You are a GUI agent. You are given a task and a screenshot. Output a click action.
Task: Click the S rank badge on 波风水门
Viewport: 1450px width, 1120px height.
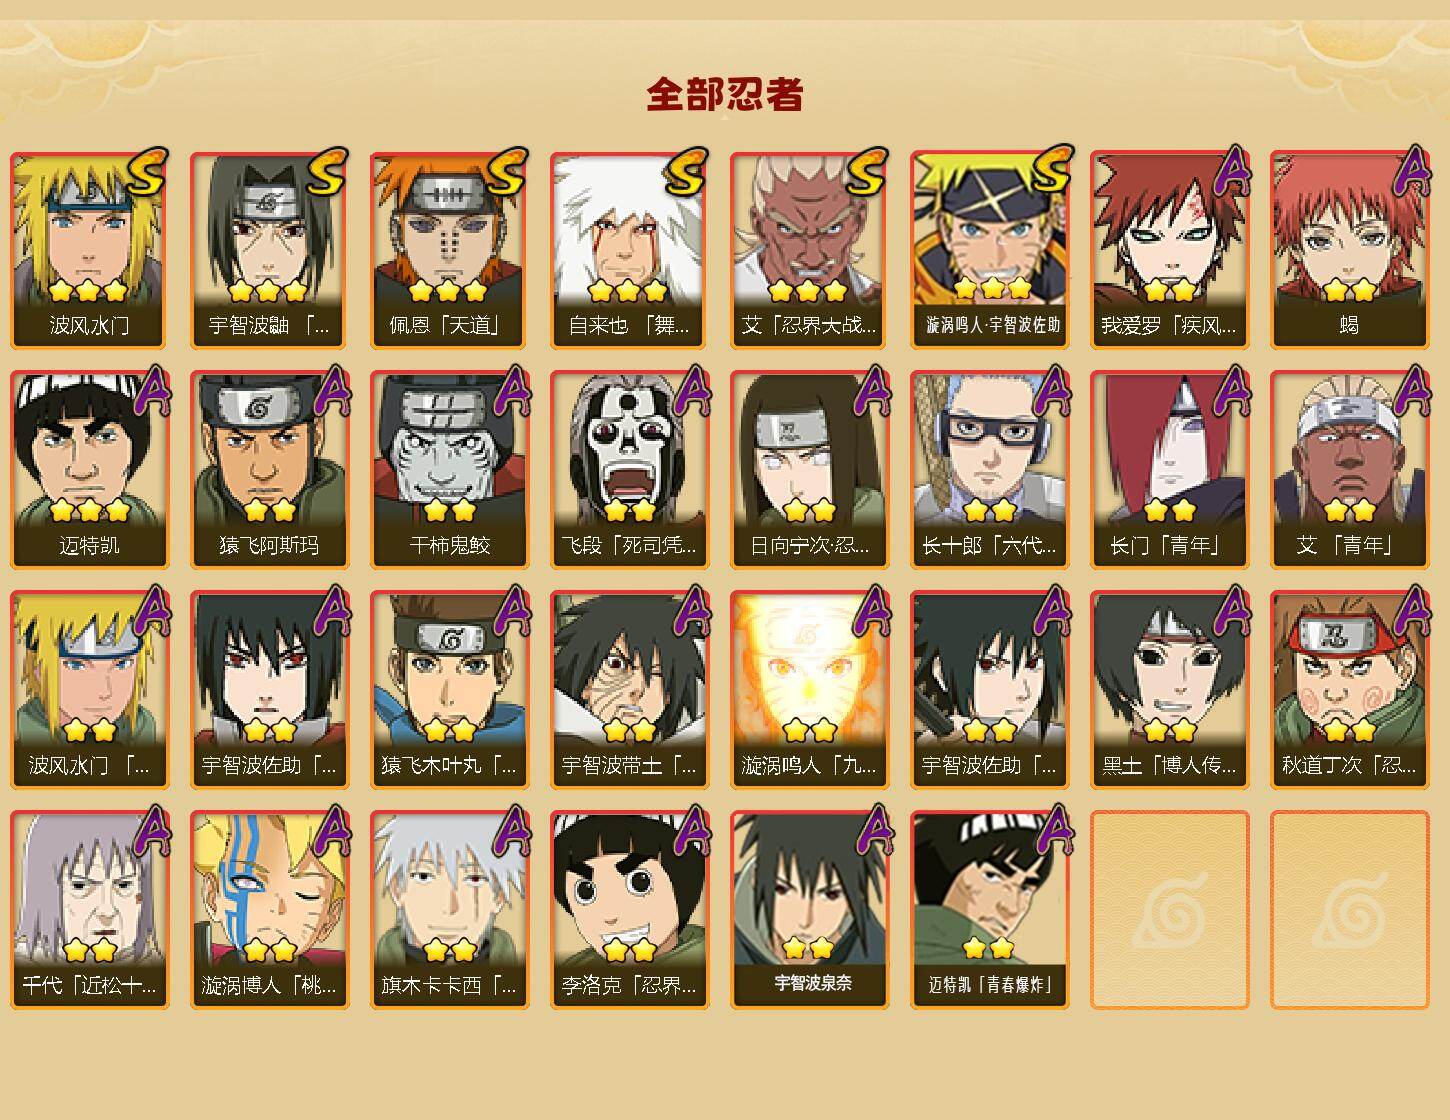[146, 174]
